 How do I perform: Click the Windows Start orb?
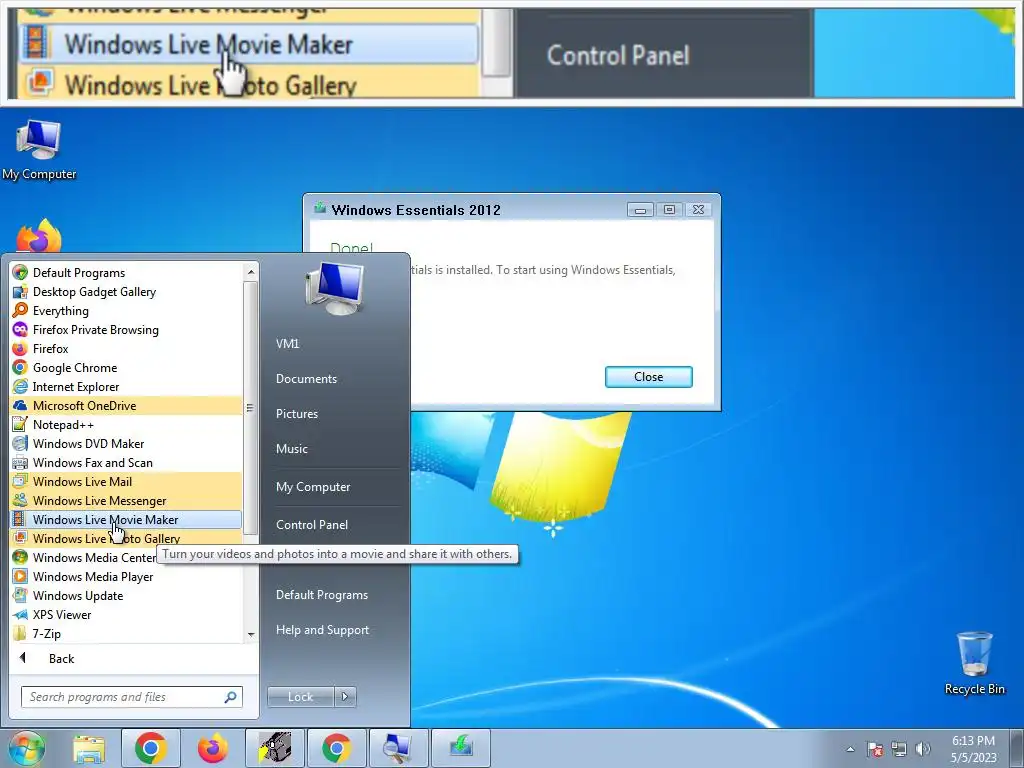click(27, 748)
